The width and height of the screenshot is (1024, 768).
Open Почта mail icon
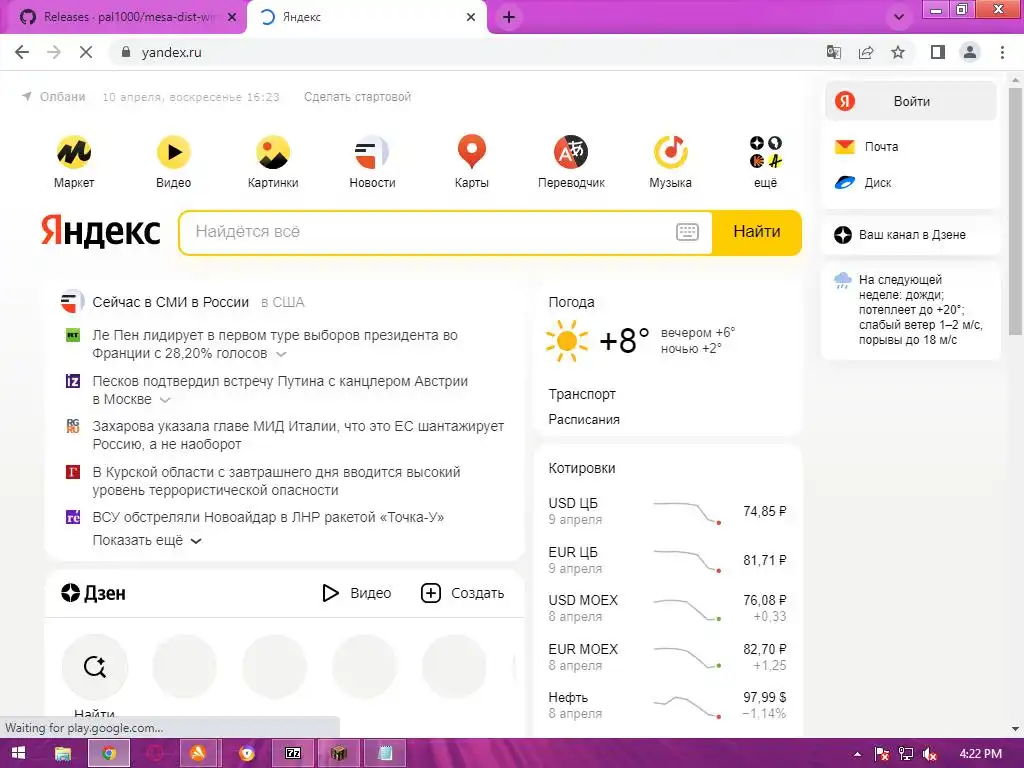844,147
